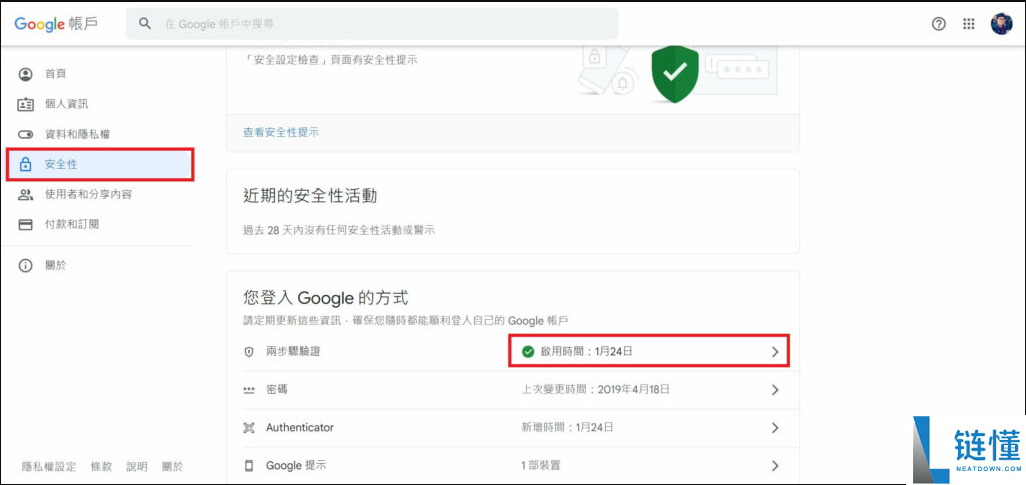Click the phone icon beside Google 提示
The image size is (1026, 485).
249,466
